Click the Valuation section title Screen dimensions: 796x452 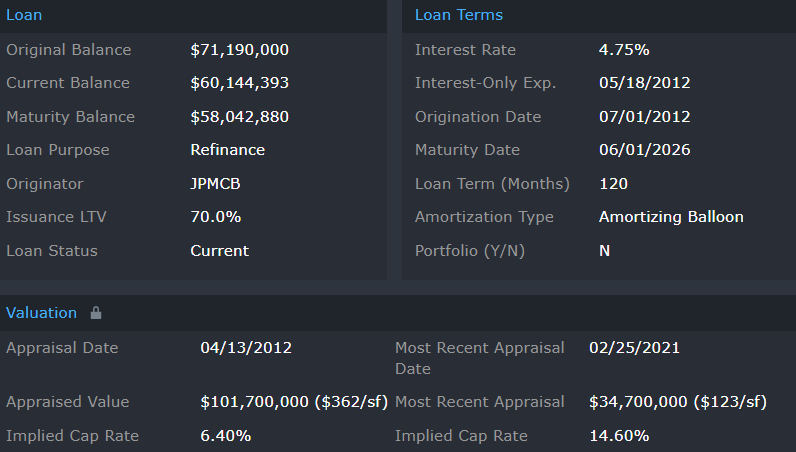coord(41,313)
